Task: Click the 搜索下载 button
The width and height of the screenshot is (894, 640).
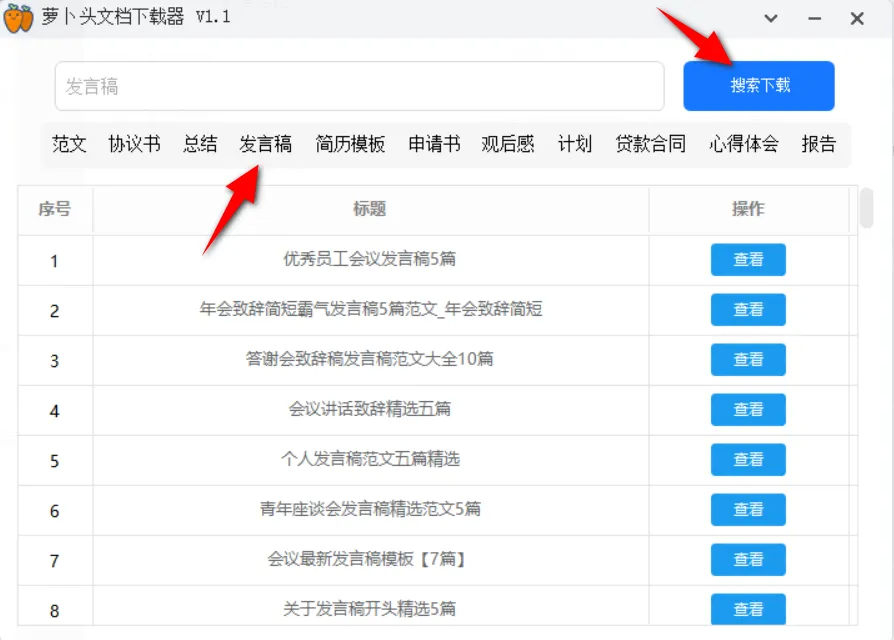Action: coord(759,86)
